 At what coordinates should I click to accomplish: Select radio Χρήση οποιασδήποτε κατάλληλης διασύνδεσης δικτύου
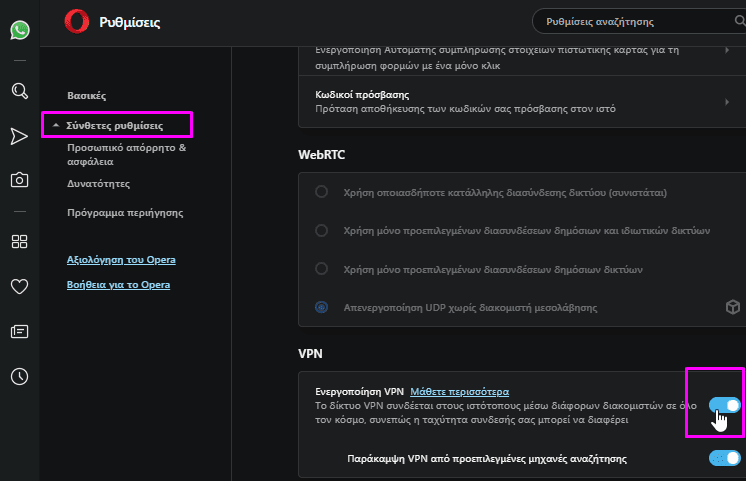click(x=322, y=192)
